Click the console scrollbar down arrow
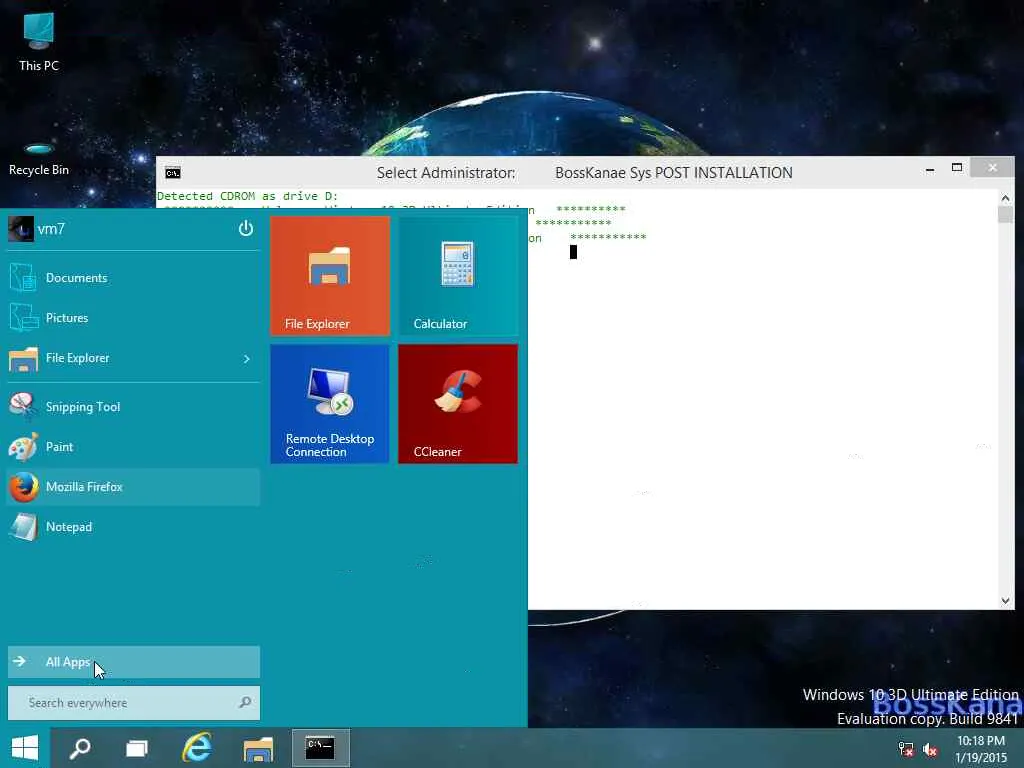The height and width of the screenshot is (768, 1024). coord(1006,601)
